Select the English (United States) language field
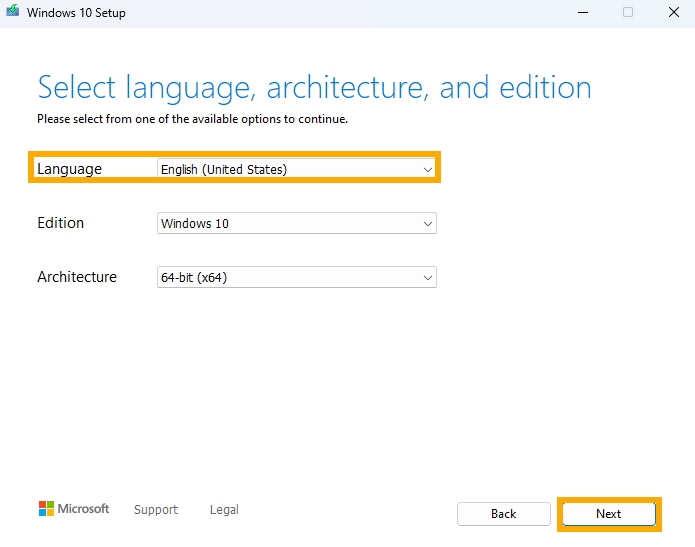 (297, 169)
